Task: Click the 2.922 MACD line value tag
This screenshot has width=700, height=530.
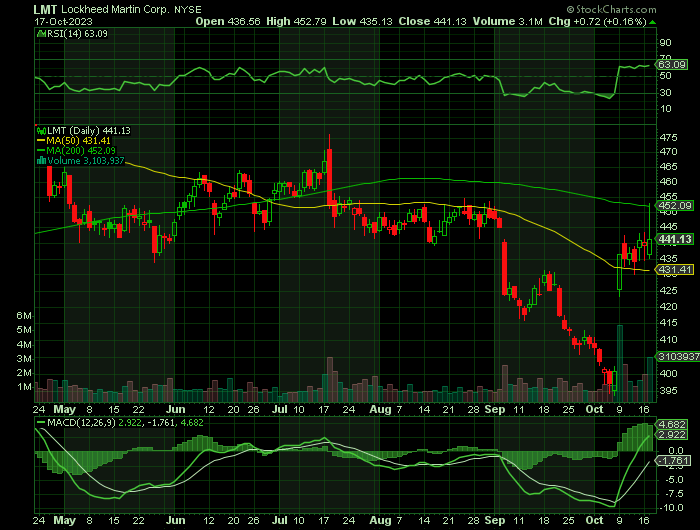Action: tap(672, 435)
